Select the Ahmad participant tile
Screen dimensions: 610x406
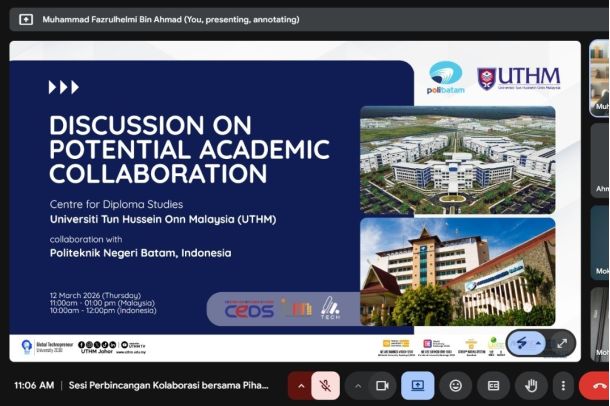coord(599,160)
